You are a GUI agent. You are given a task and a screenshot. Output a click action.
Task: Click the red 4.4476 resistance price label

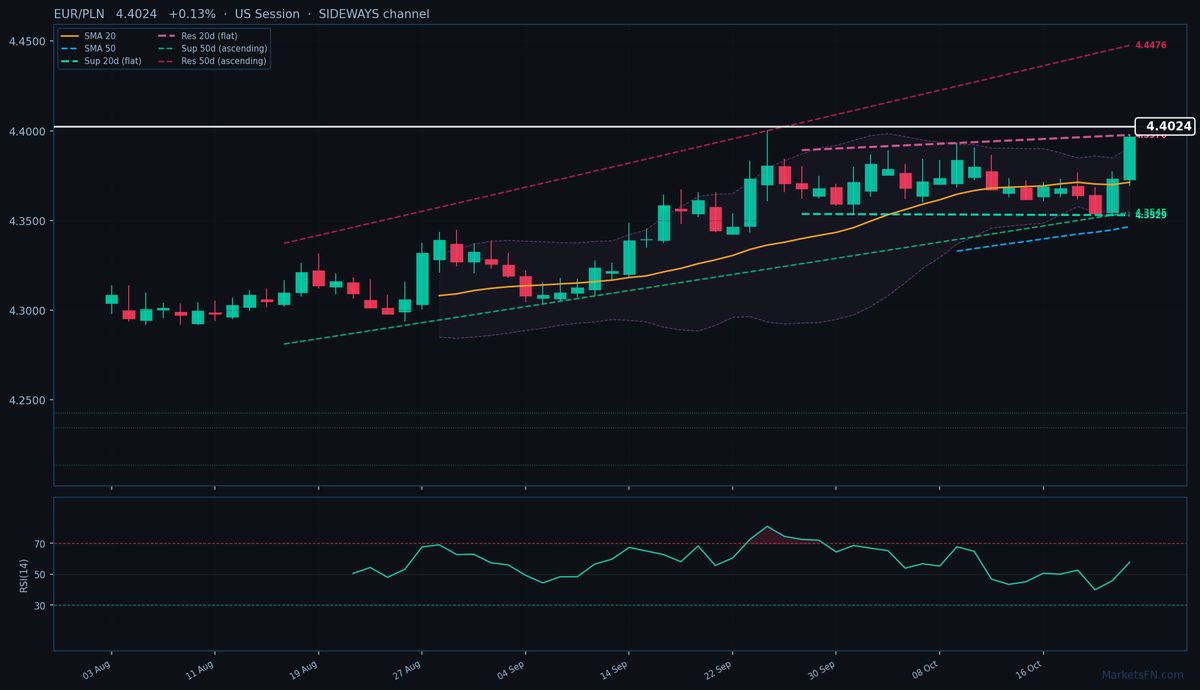(x=1151, y=46)
